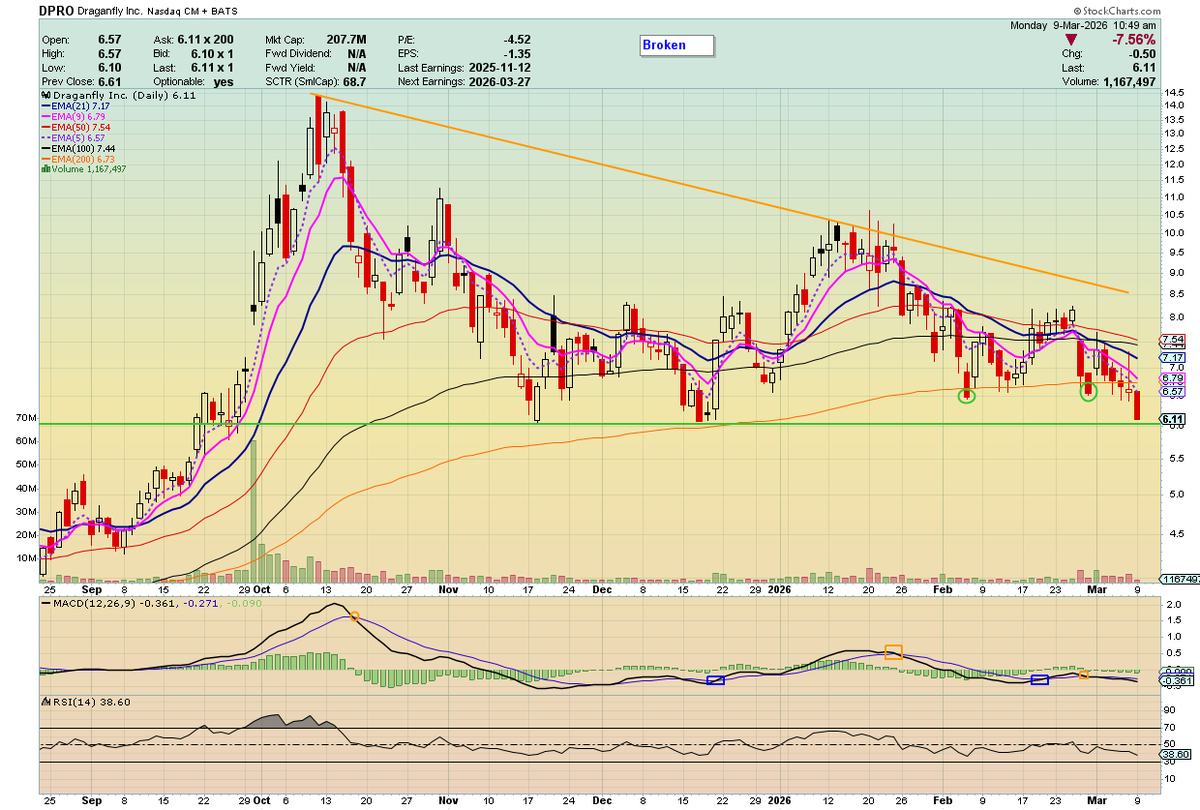Click the Low 6.10 value
This screenshot has height=810, width=1200.
coord(110,66)
